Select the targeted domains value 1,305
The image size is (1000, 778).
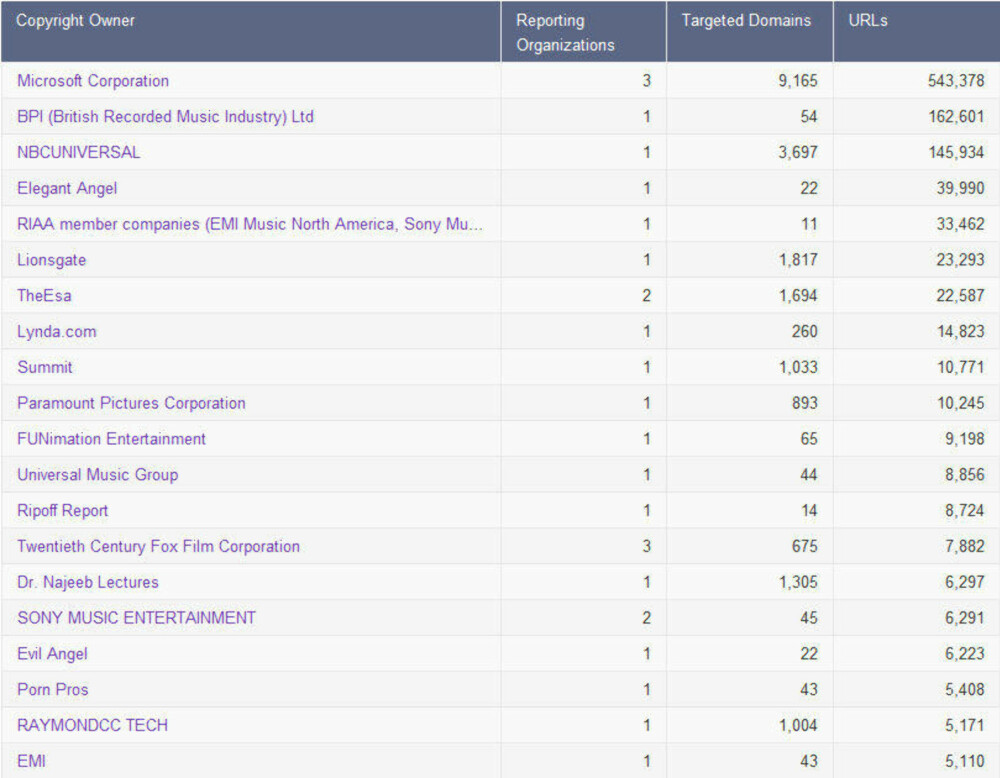pos(798,582)
